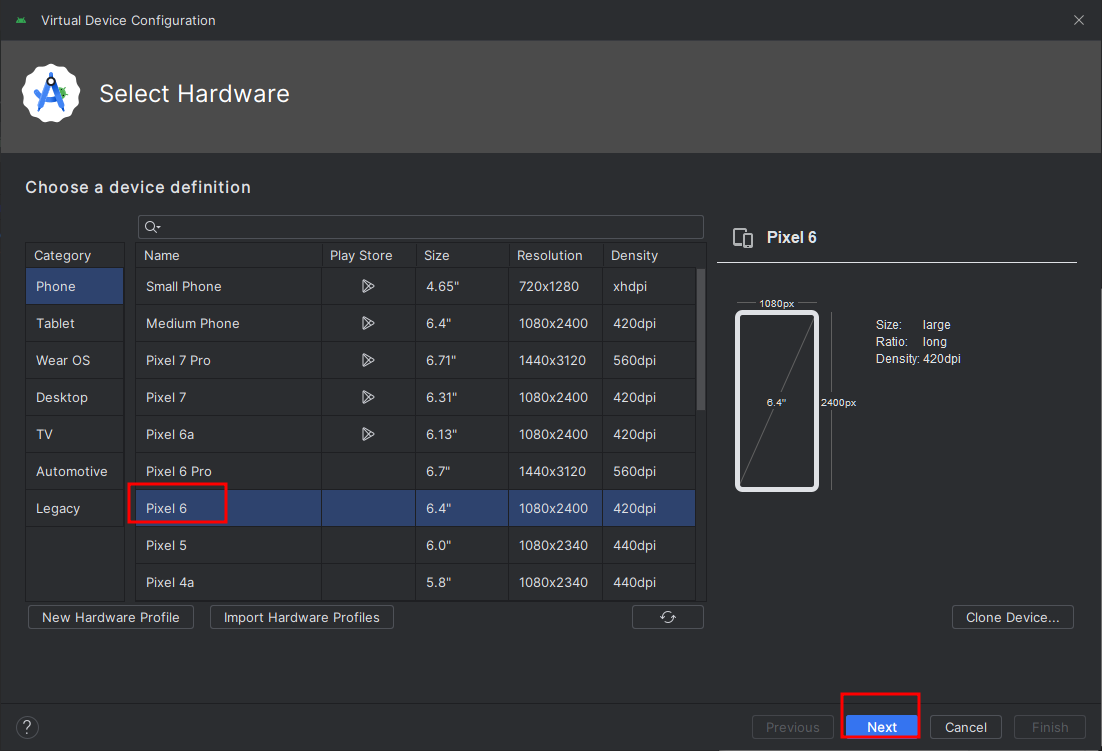Click the Ratio: long detail text
The height and width of the screenshot is (751, 1102).
coord(911,342)
